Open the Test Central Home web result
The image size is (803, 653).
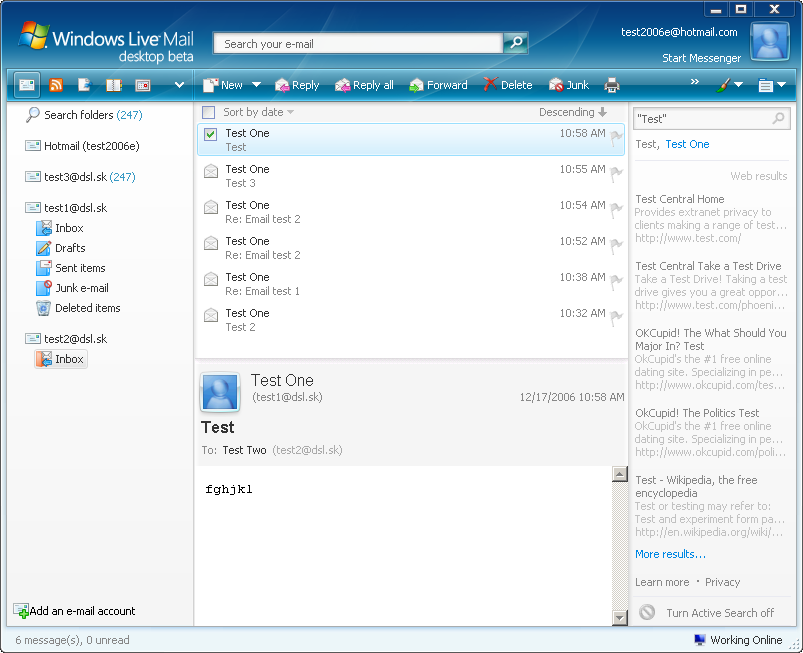pos(680,199)
